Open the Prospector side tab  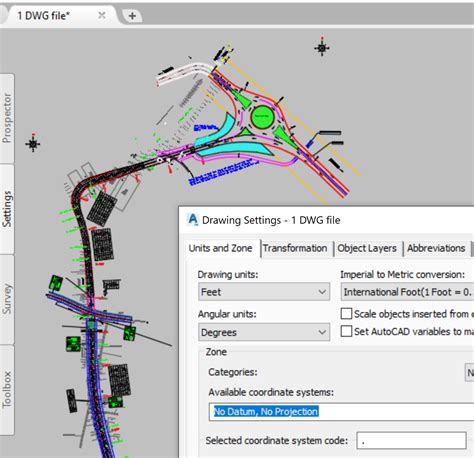click(x=7, y=118)
